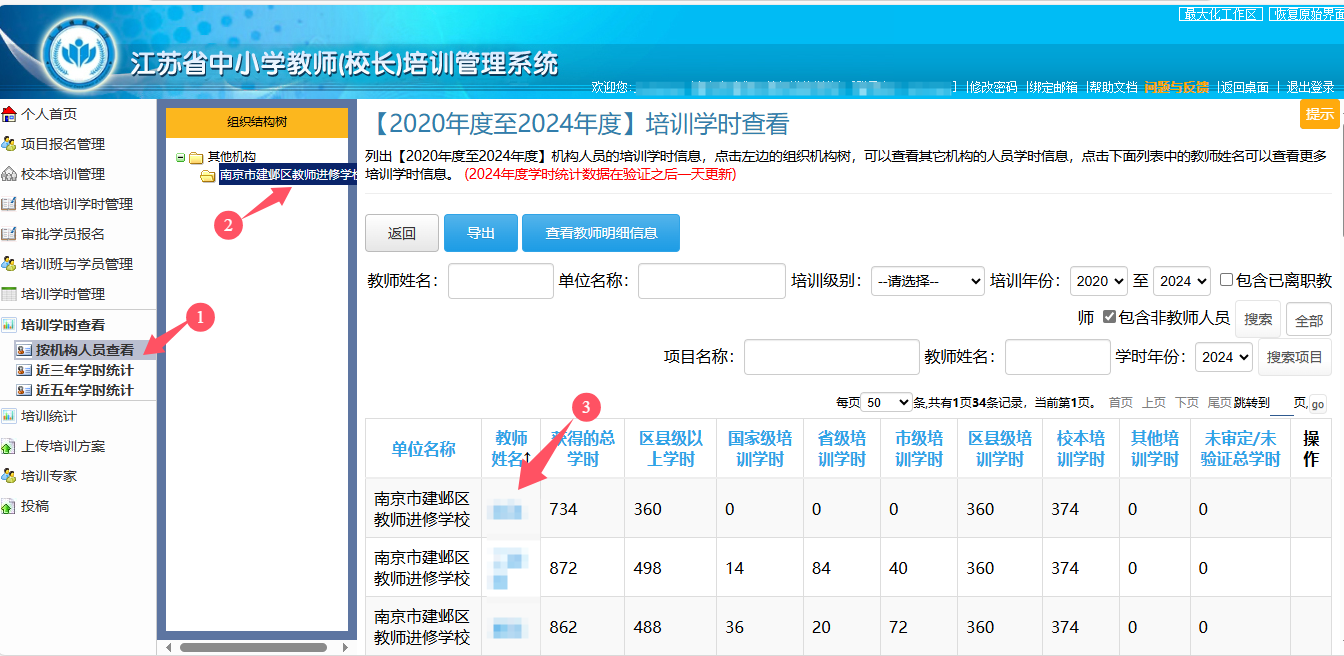Click the folder icon beside 其他机构
1344x656 pixels.
[x=196, y=157]
